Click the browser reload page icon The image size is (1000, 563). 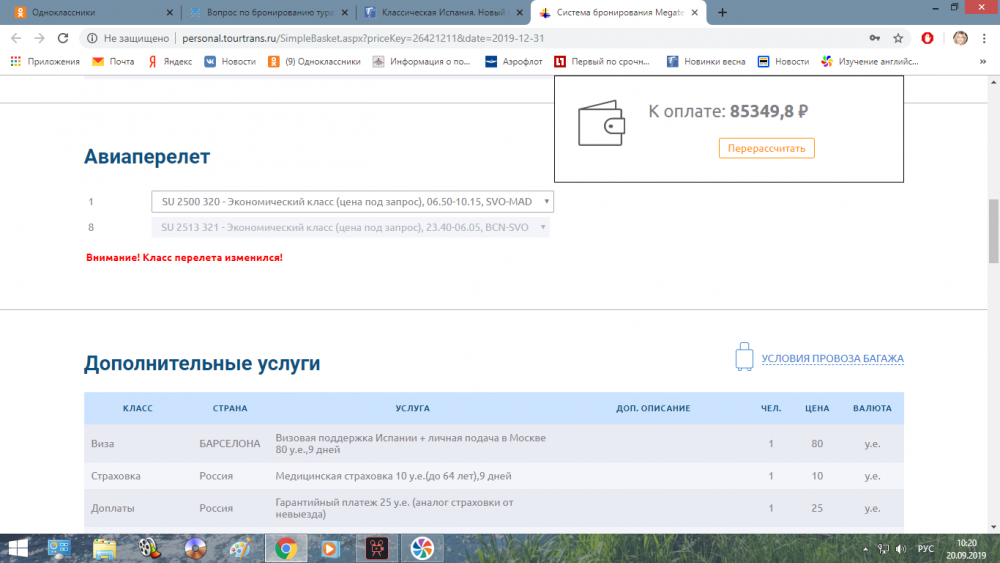click(62, 38)
